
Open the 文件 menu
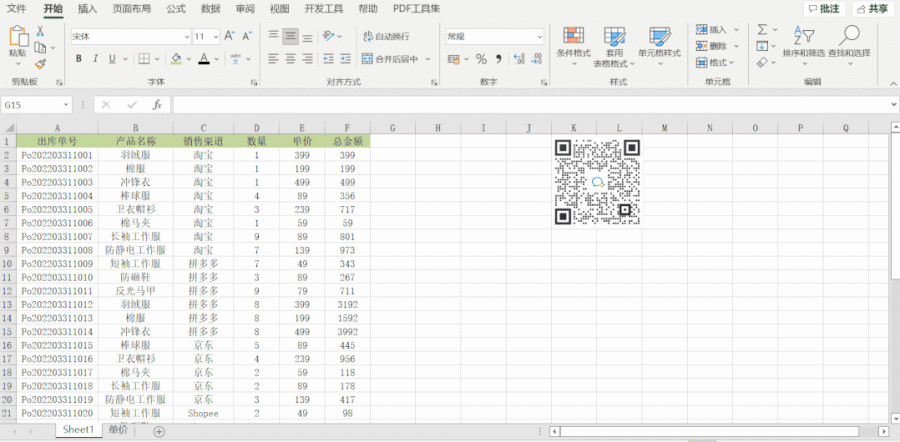(16, 9)
